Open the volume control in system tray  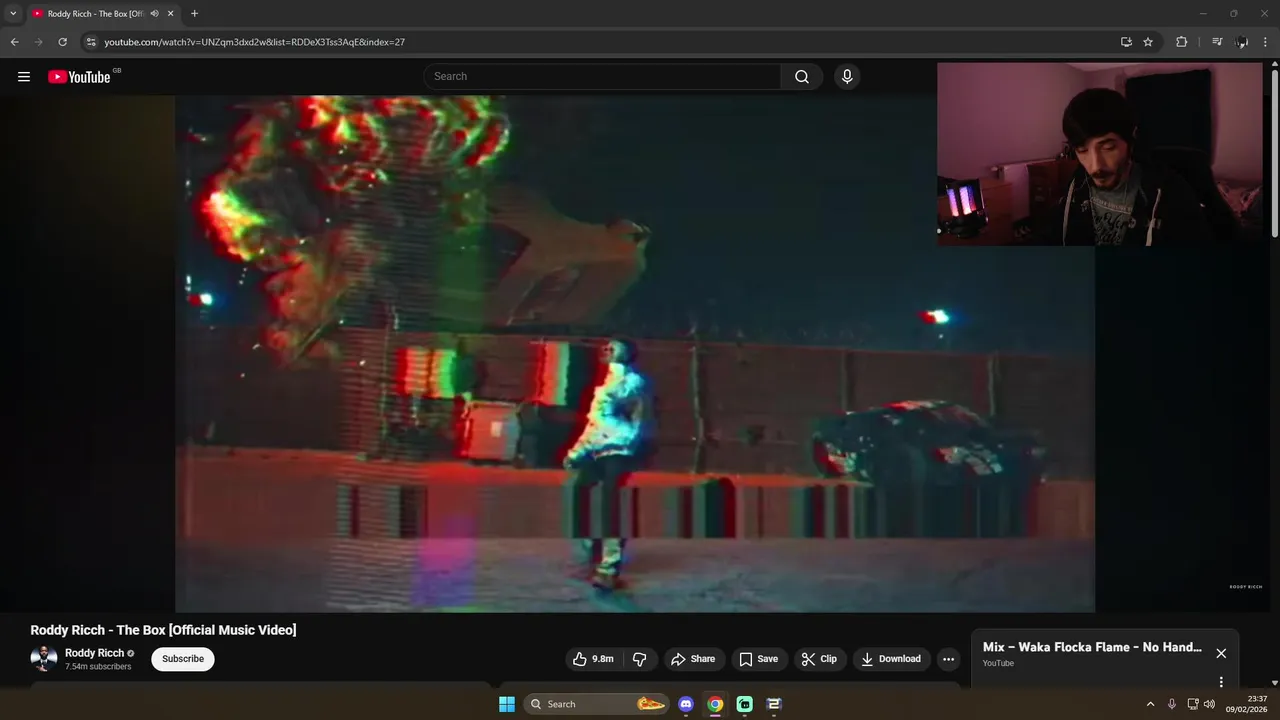[1209, 704]
